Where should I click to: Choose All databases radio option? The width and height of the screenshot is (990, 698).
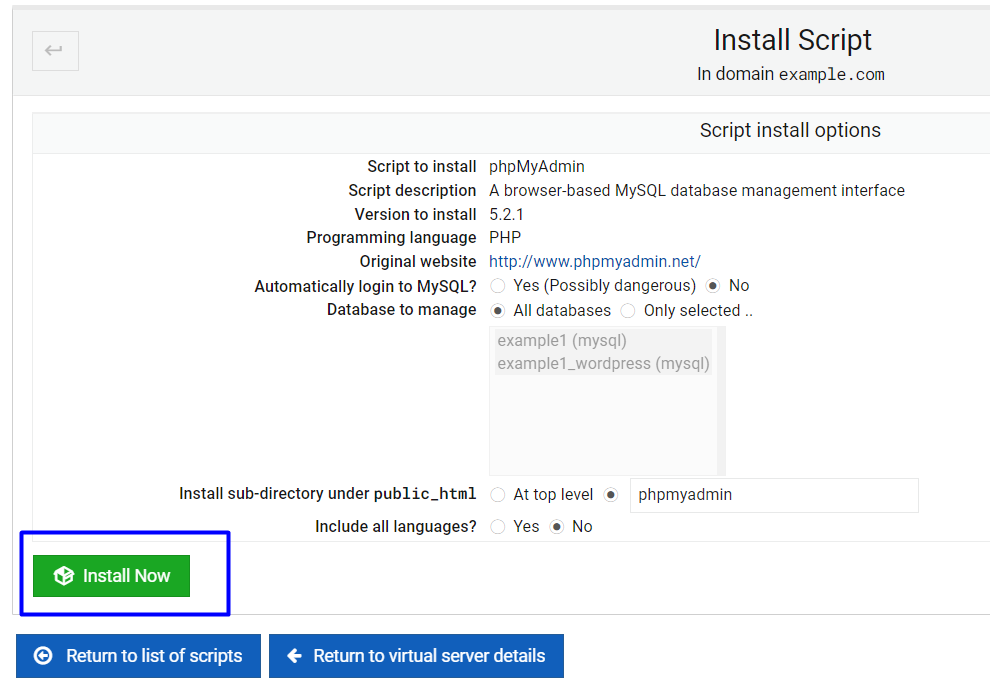tap(498, 311)
